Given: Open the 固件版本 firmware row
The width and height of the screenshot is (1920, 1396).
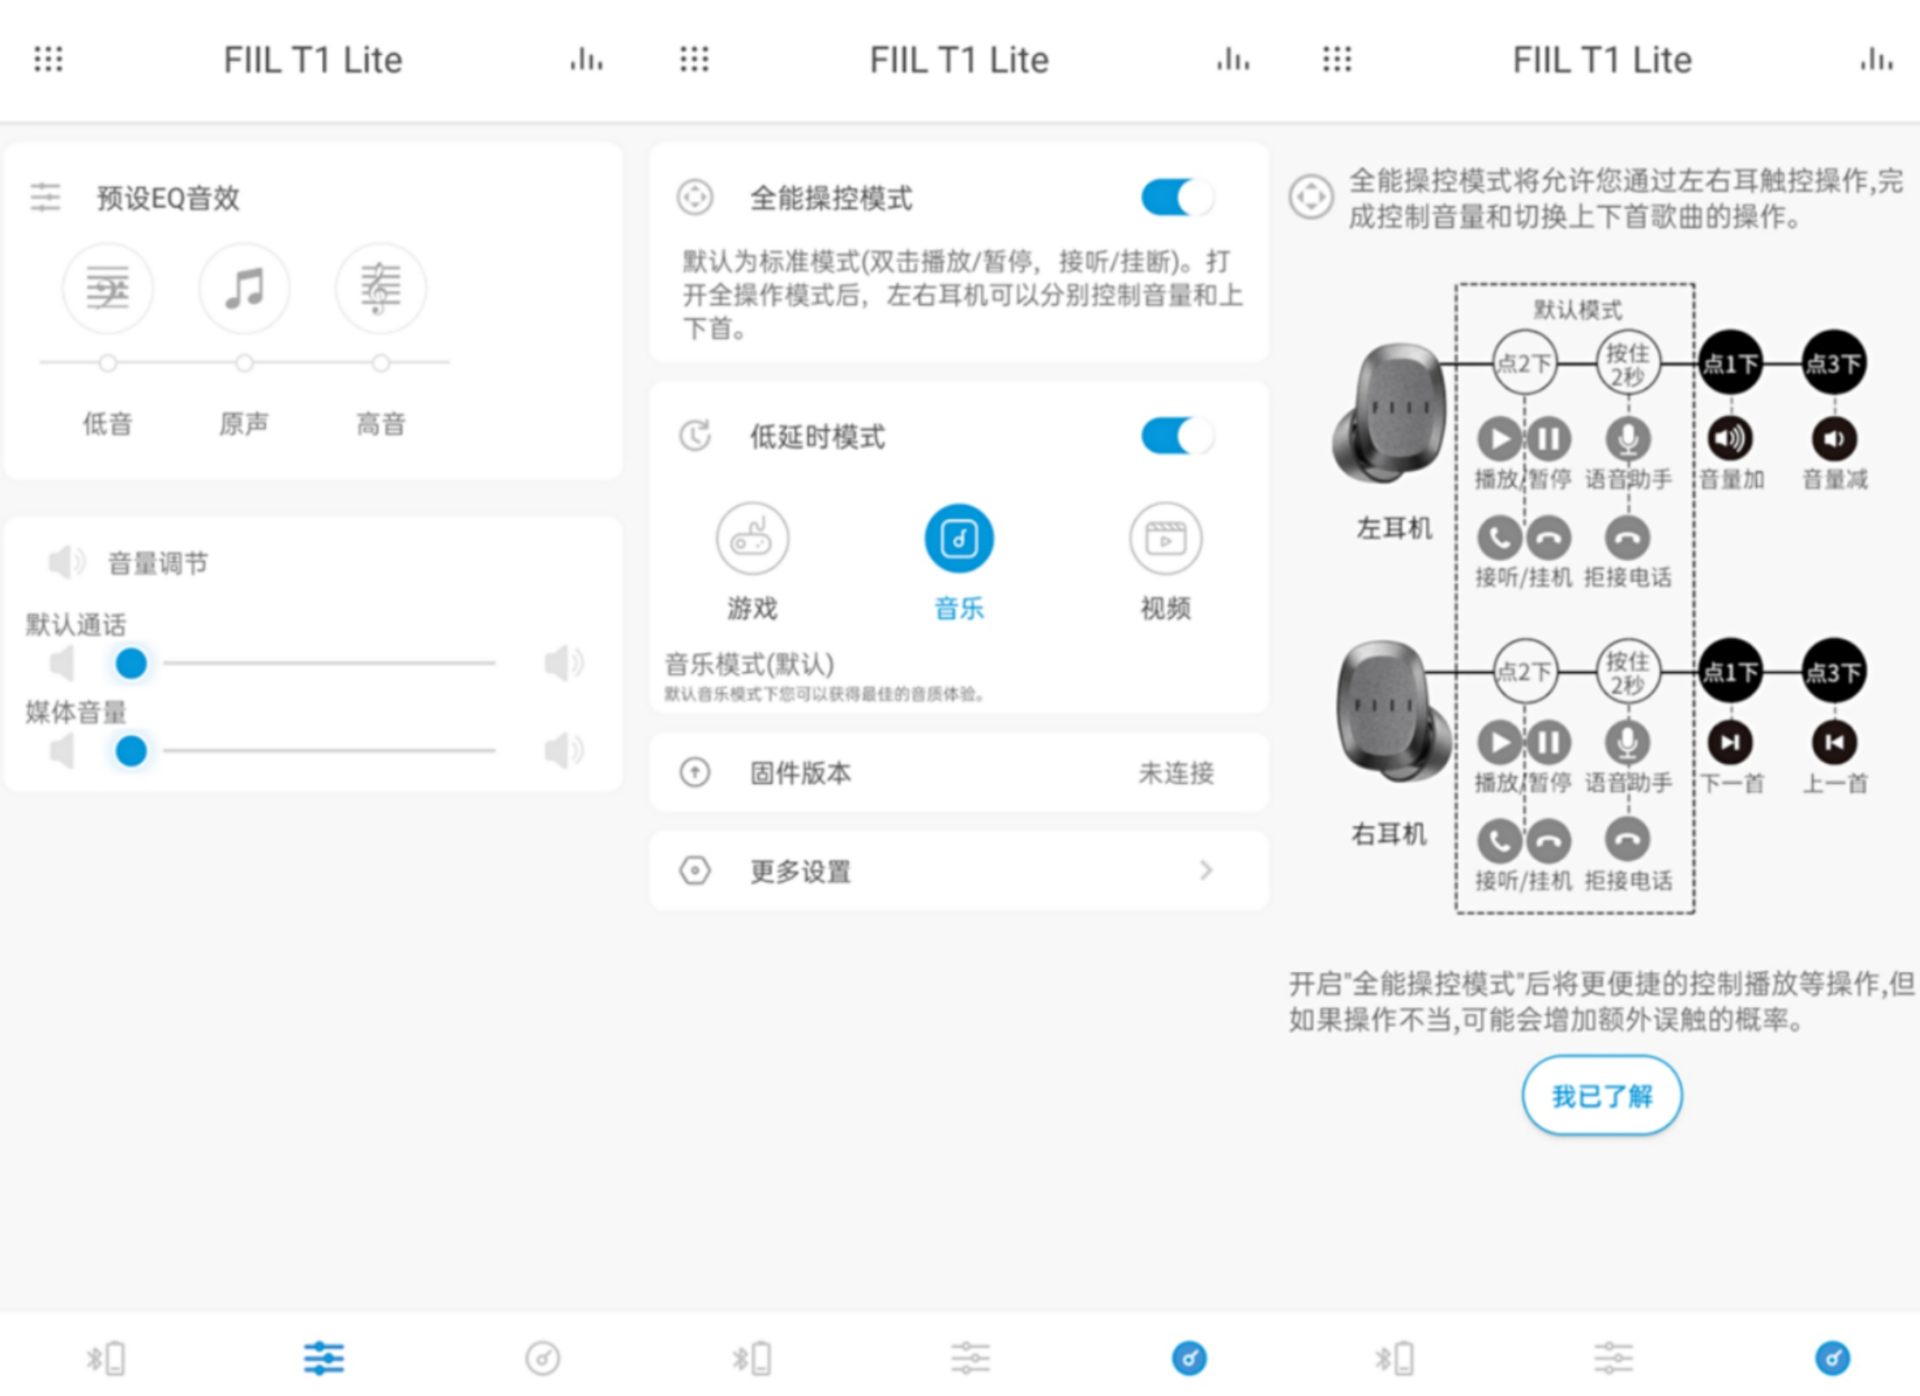Looking at the screenshot, I should click(959, 772).
